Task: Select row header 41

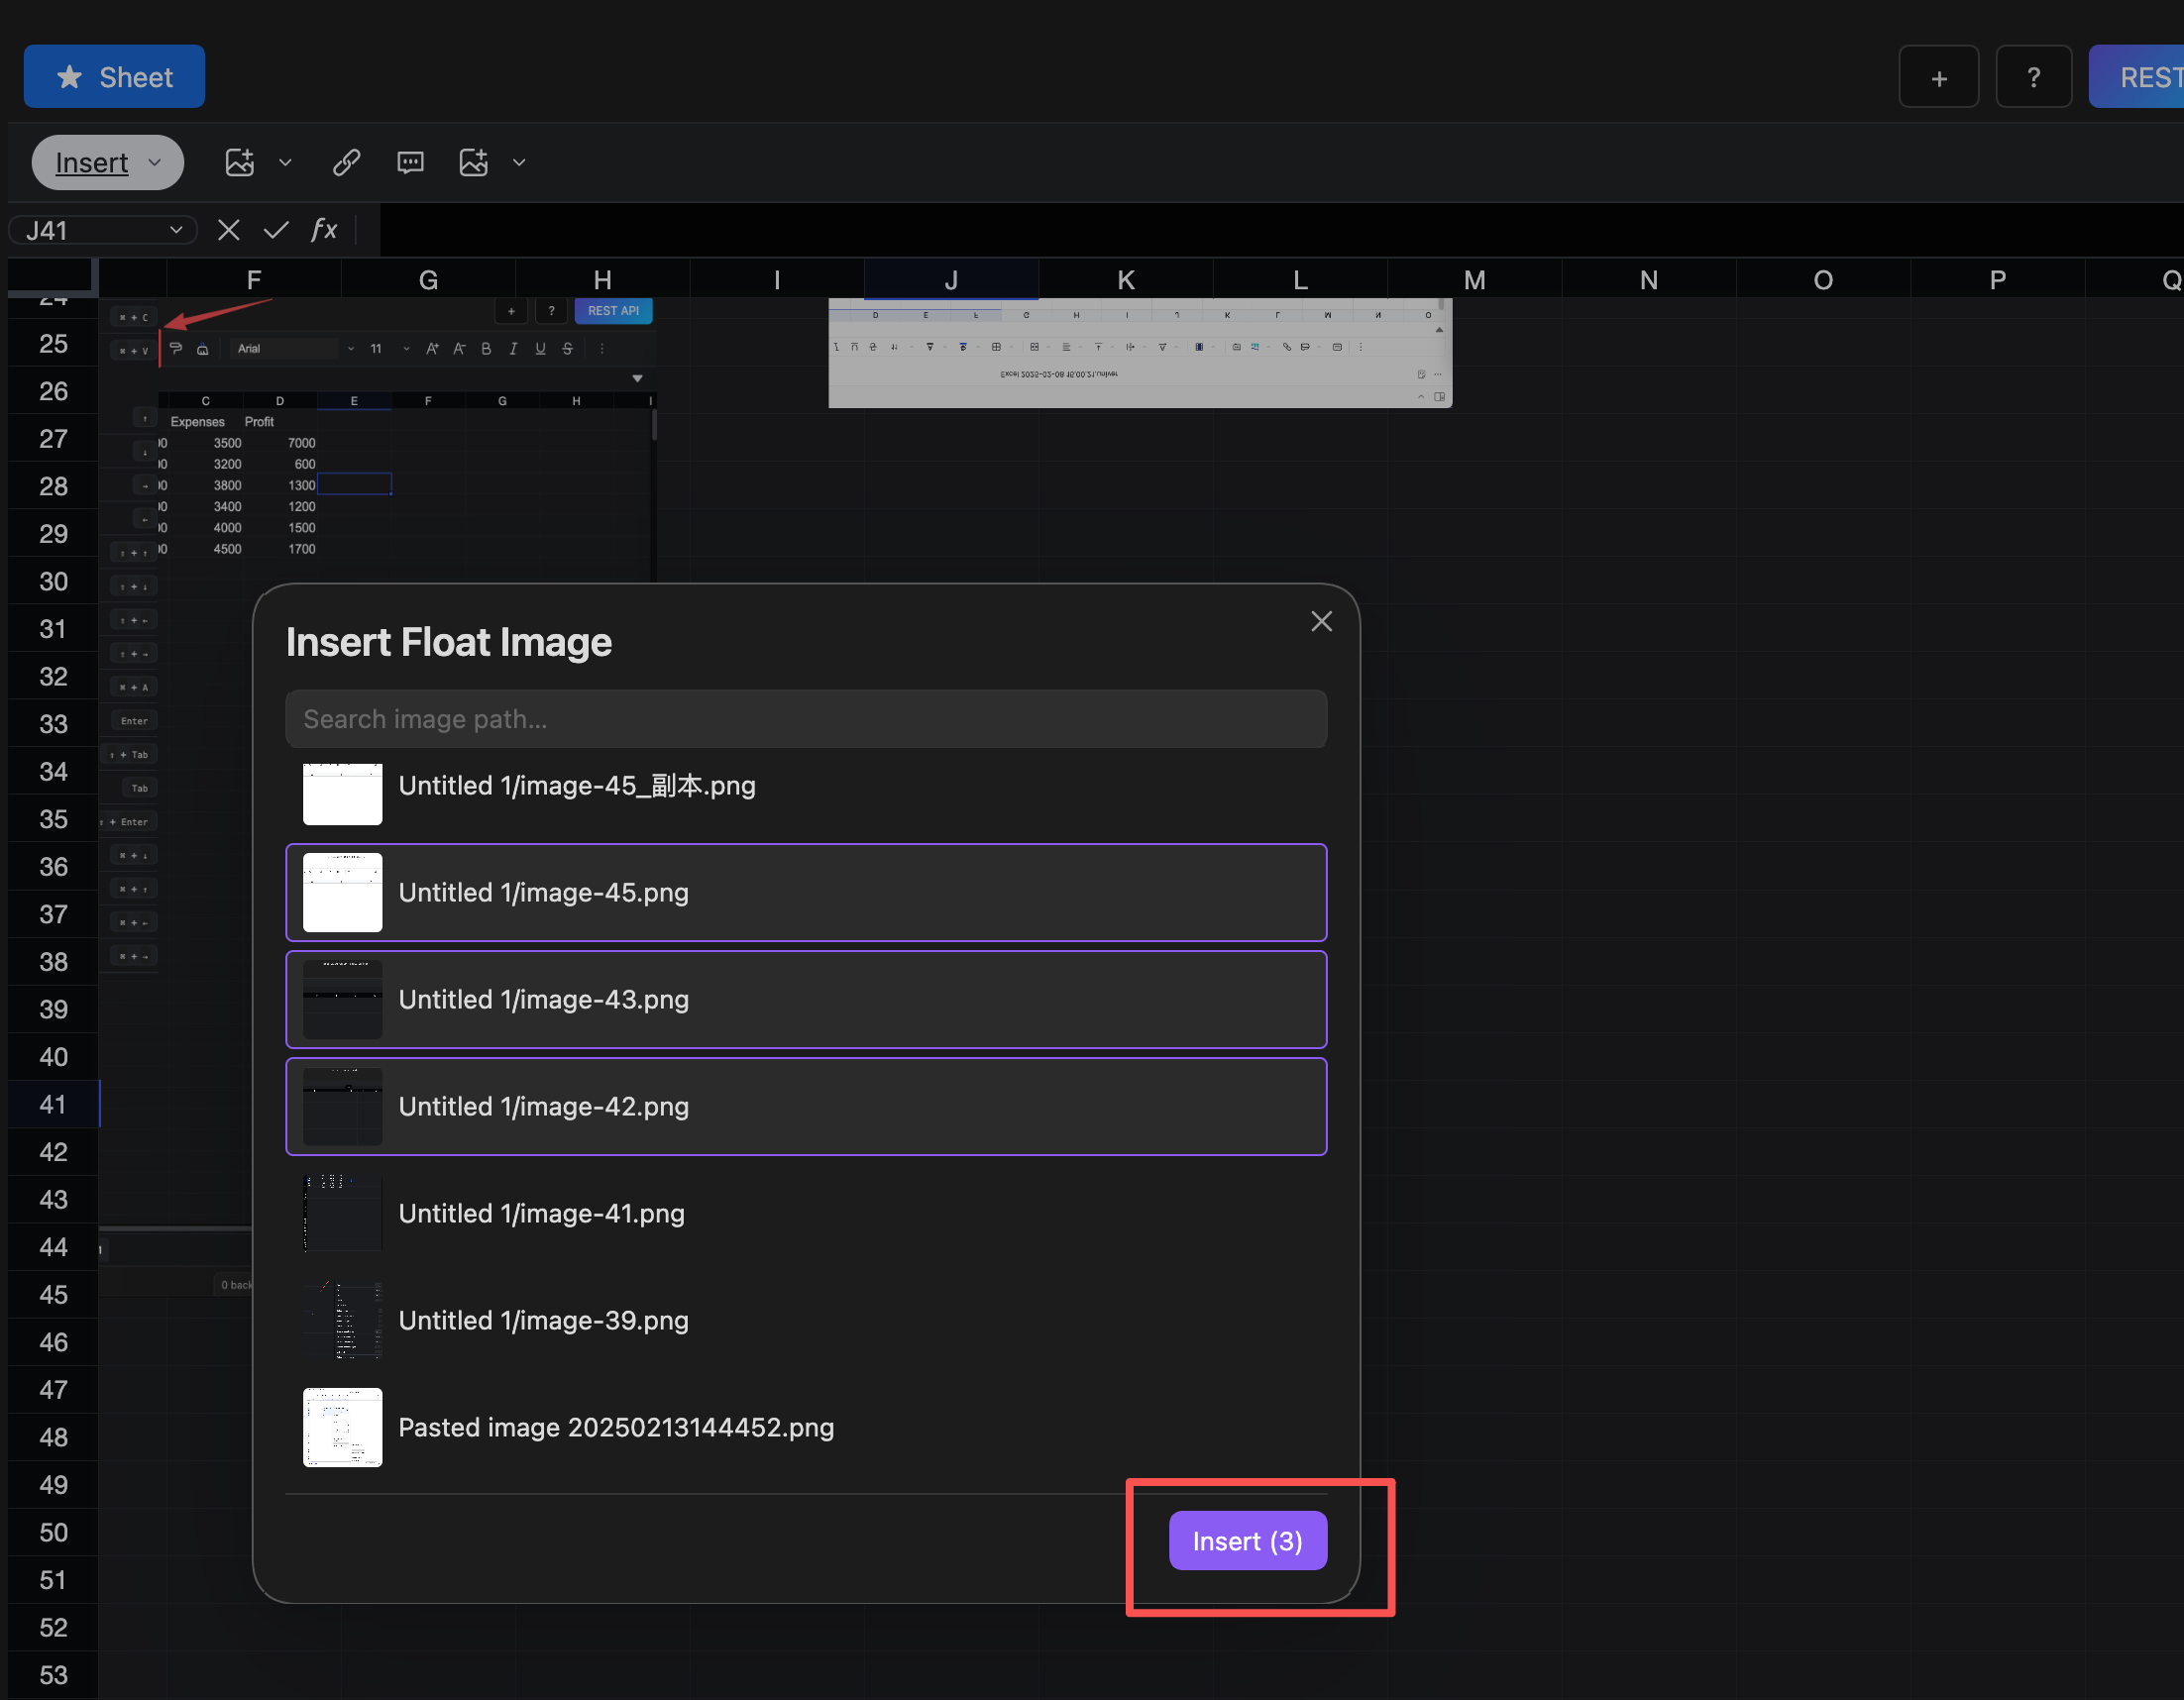Action: point(53,1104)
